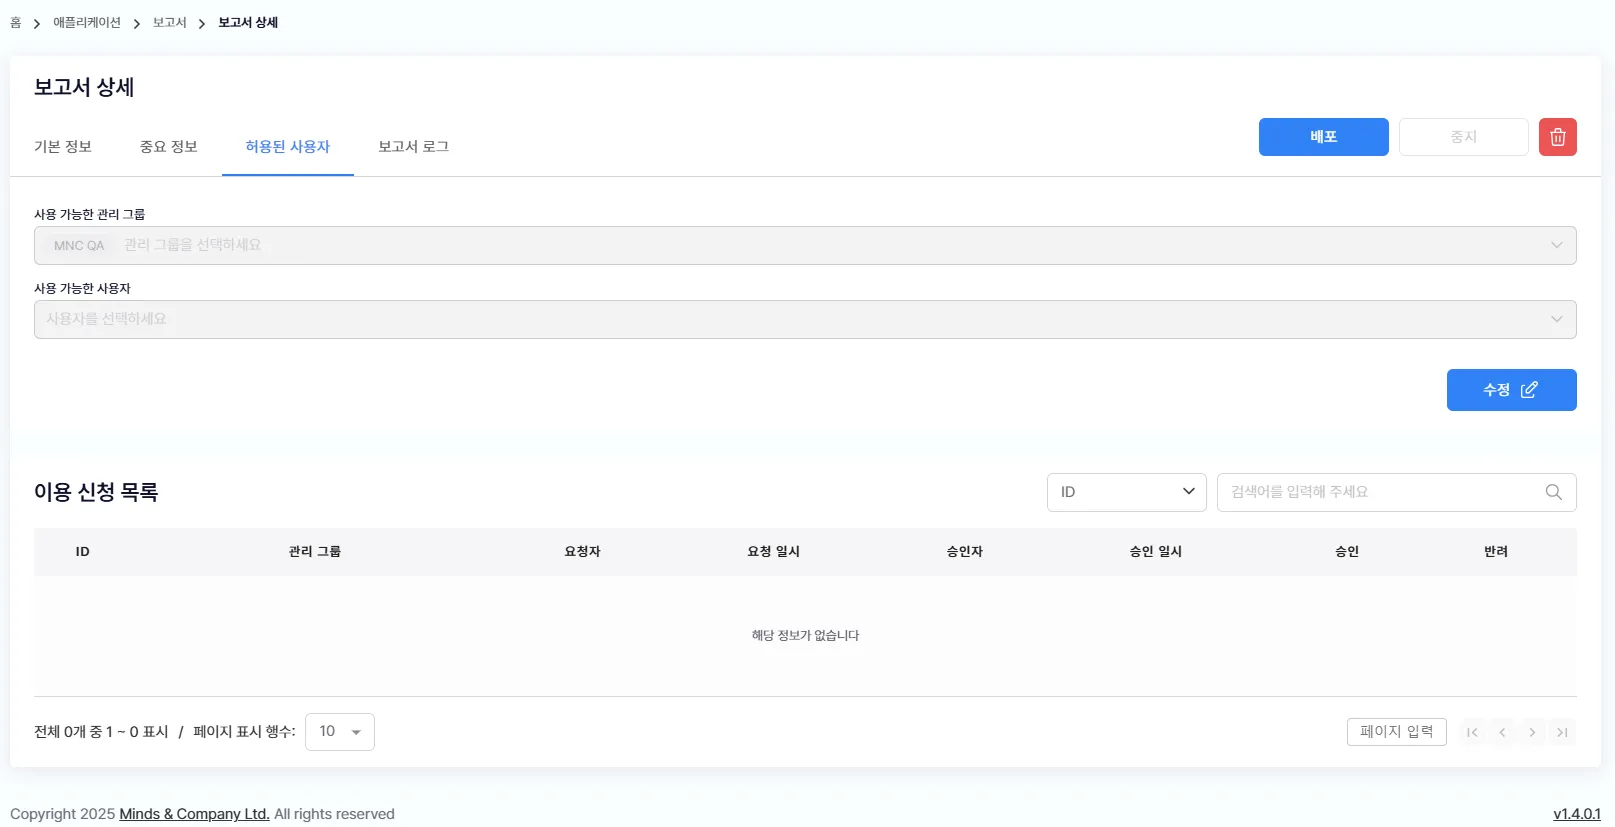
Task: Switch to the 기본 정보 tab
Action: 63,147
